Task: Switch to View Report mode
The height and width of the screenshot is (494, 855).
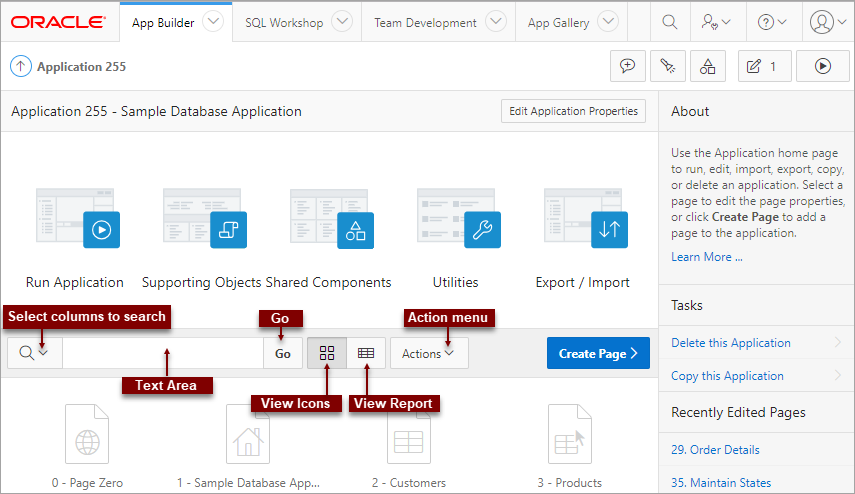Action: (366, 353)
